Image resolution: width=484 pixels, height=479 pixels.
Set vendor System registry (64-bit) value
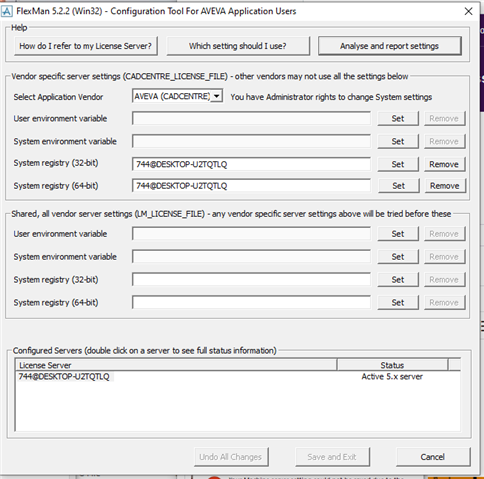tap(398, 186)
